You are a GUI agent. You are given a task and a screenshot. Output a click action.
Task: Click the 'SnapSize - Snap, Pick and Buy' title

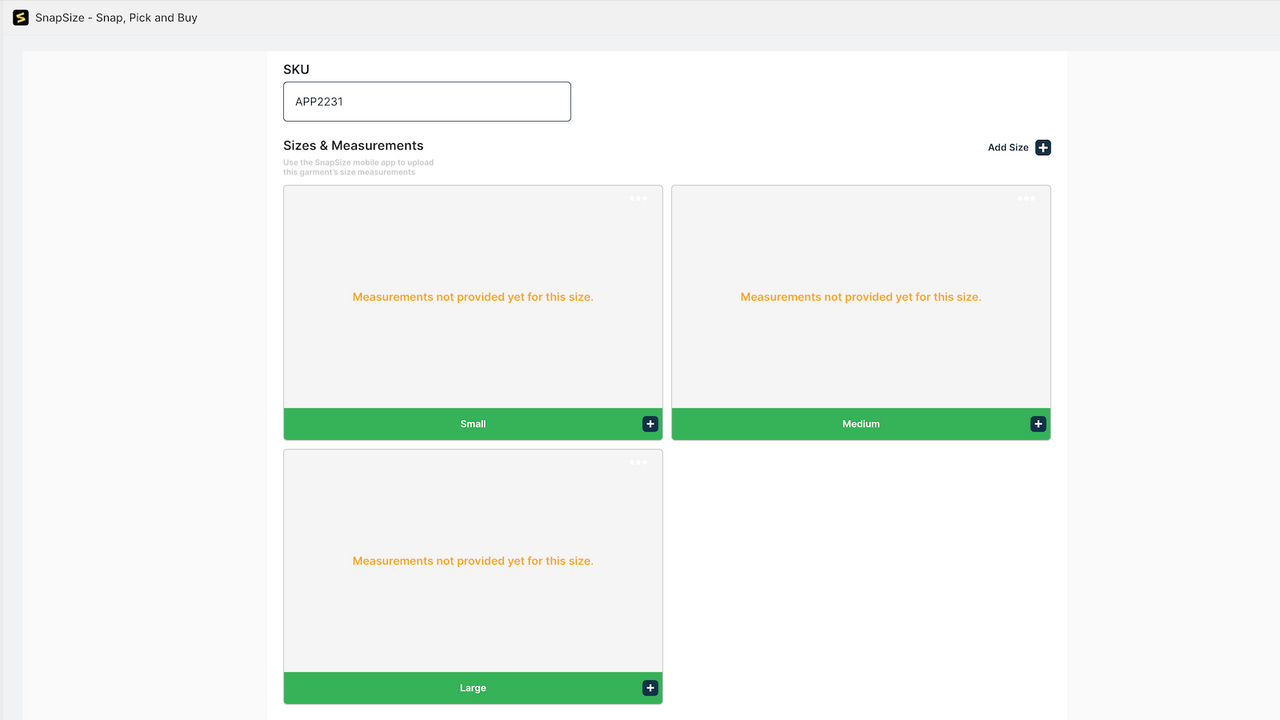click(x=116, y=18)
